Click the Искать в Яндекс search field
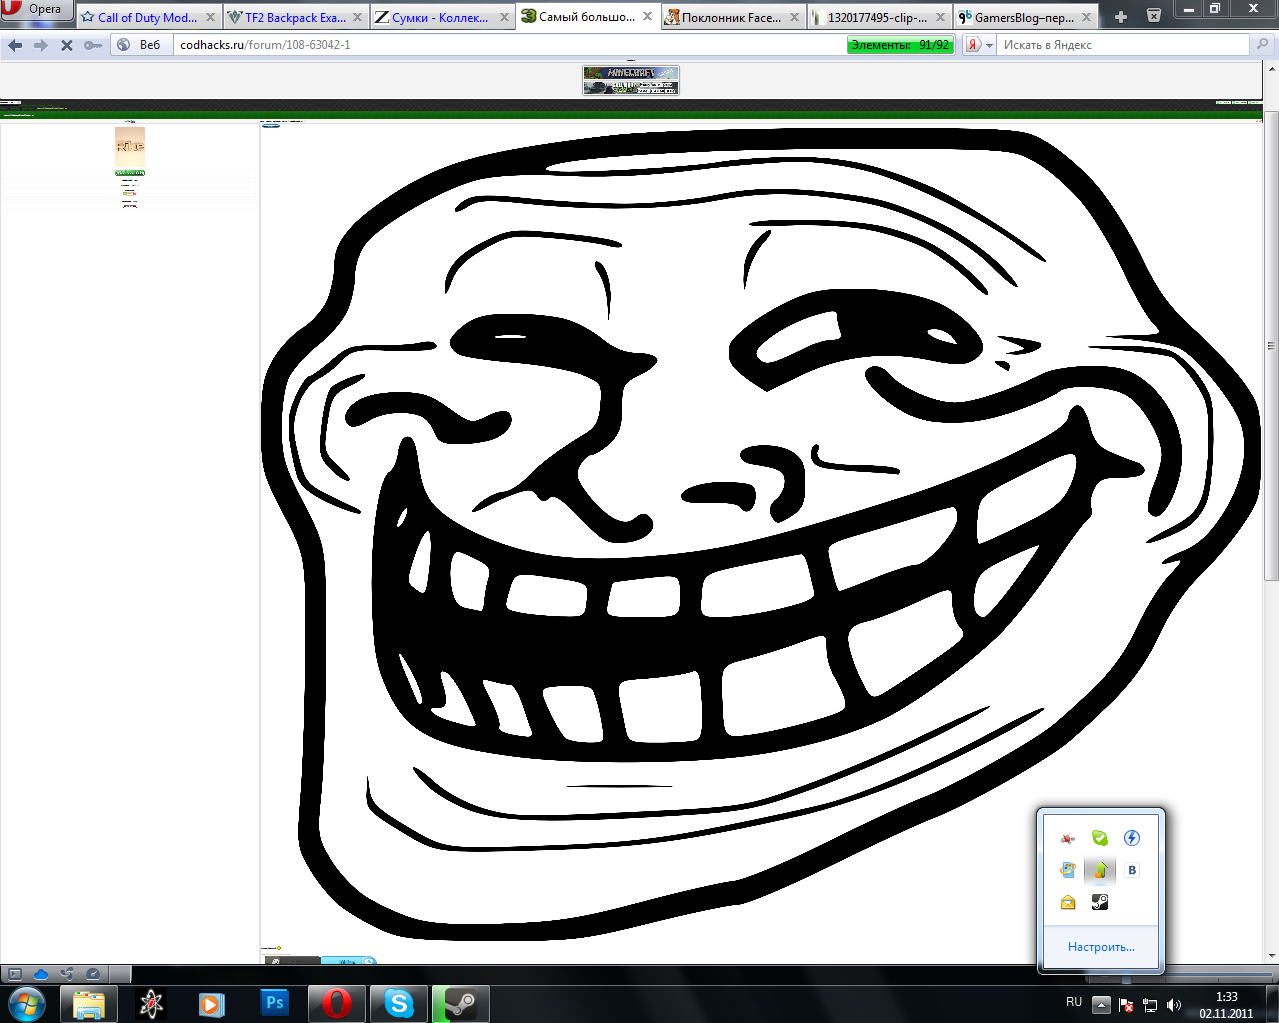Screen dimensions: 1279x1023 (x=1124, y=45)
